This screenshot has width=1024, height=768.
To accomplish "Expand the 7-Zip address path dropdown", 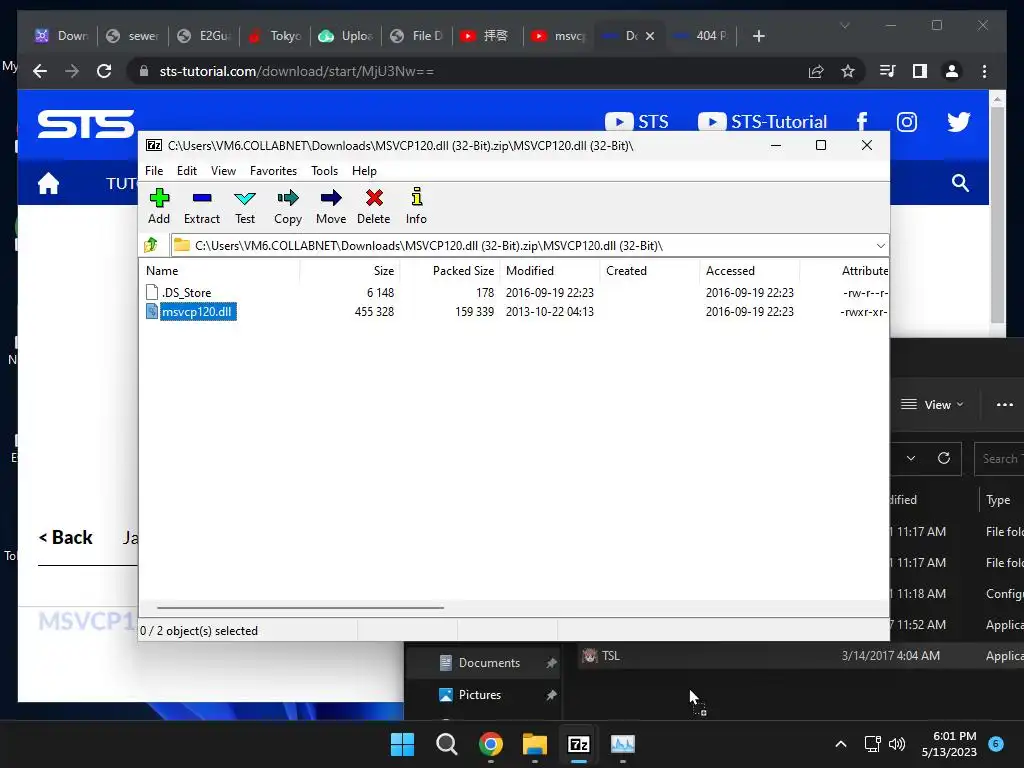I will [x=880, y=246].
